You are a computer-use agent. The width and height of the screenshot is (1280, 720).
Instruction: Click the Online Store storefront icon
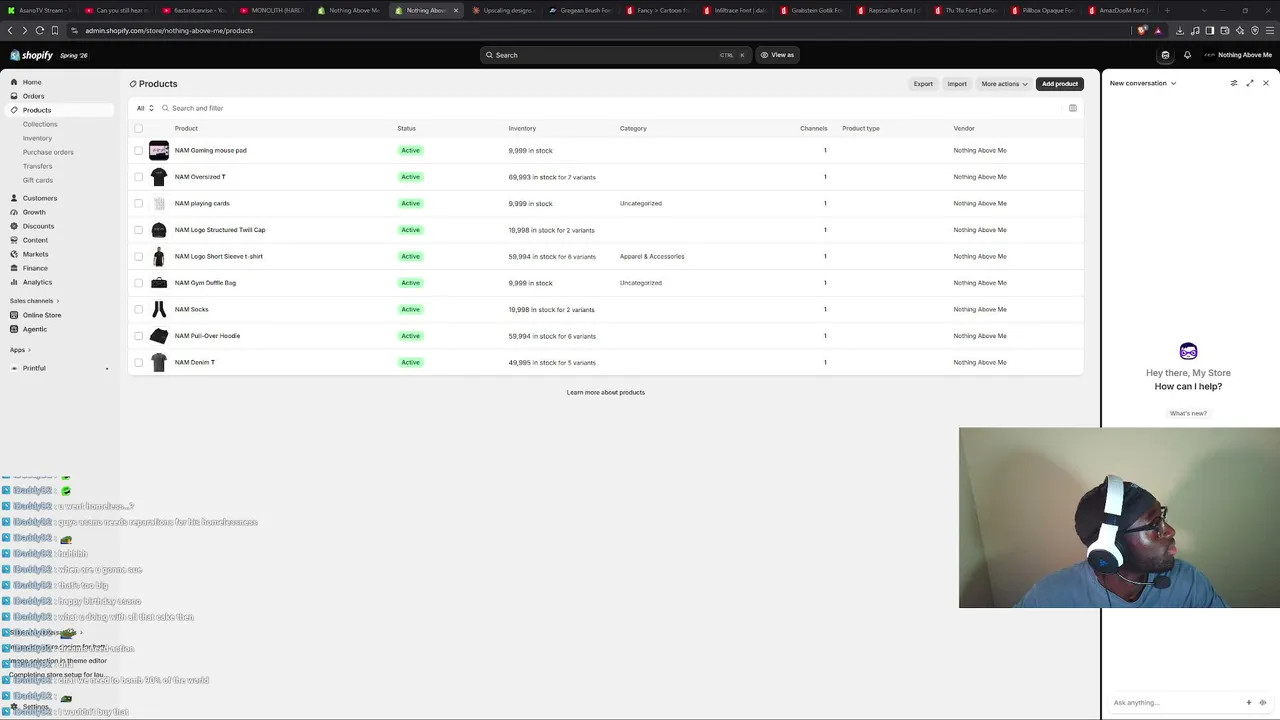14,315
